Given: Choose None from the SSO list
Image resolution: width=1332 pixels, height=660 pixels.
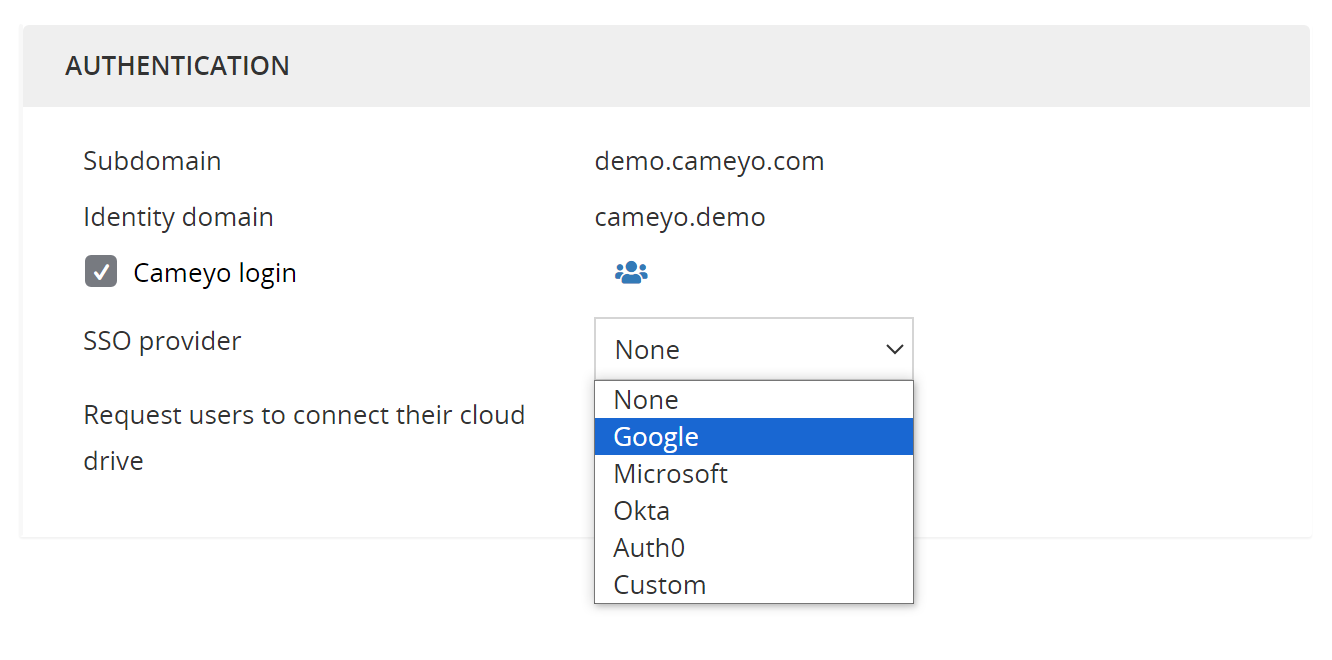Looking at the screenshot, I should [754, 400].
